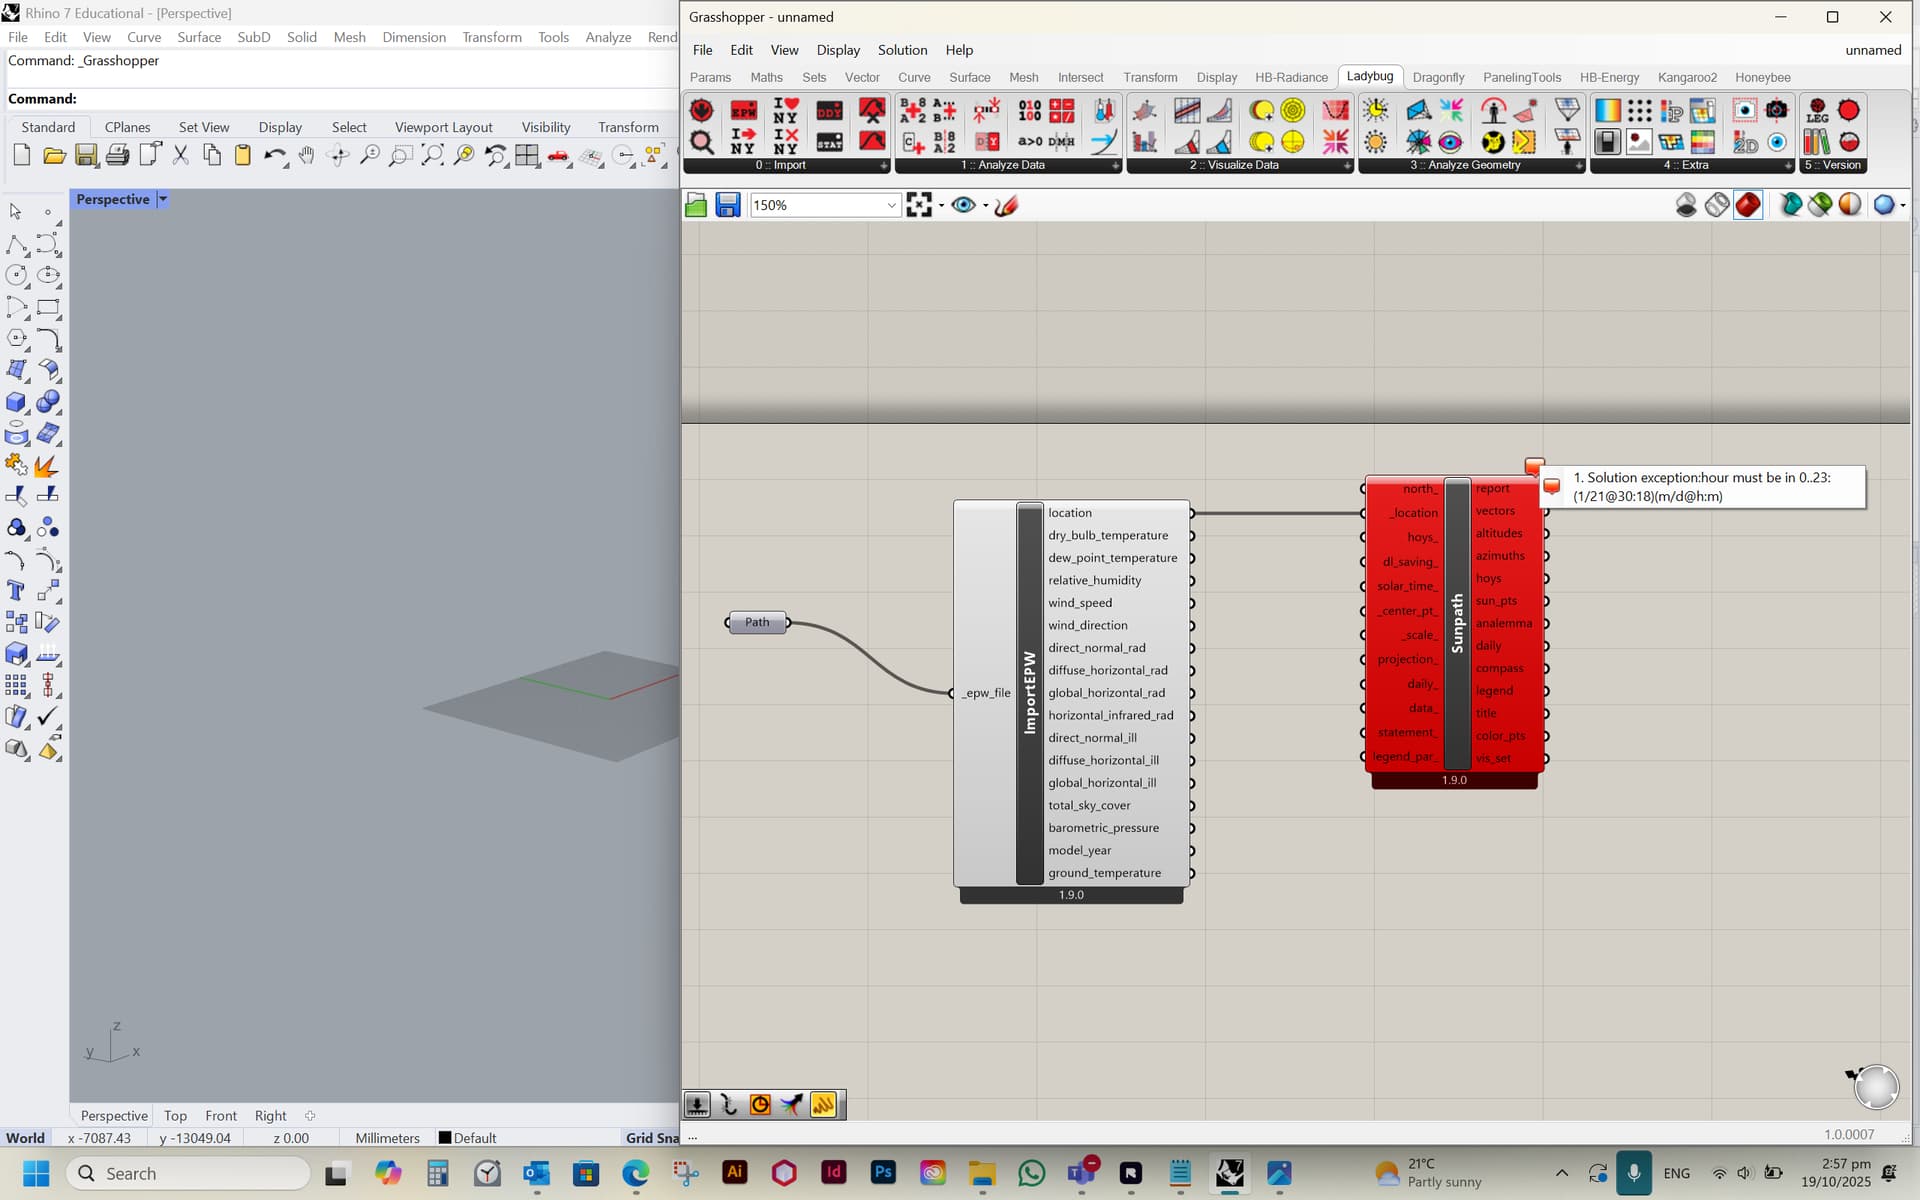Click Rhino's Print icon
Image resolution: width=1920 pixels, height=1200 pixels.
coord(117,155)
